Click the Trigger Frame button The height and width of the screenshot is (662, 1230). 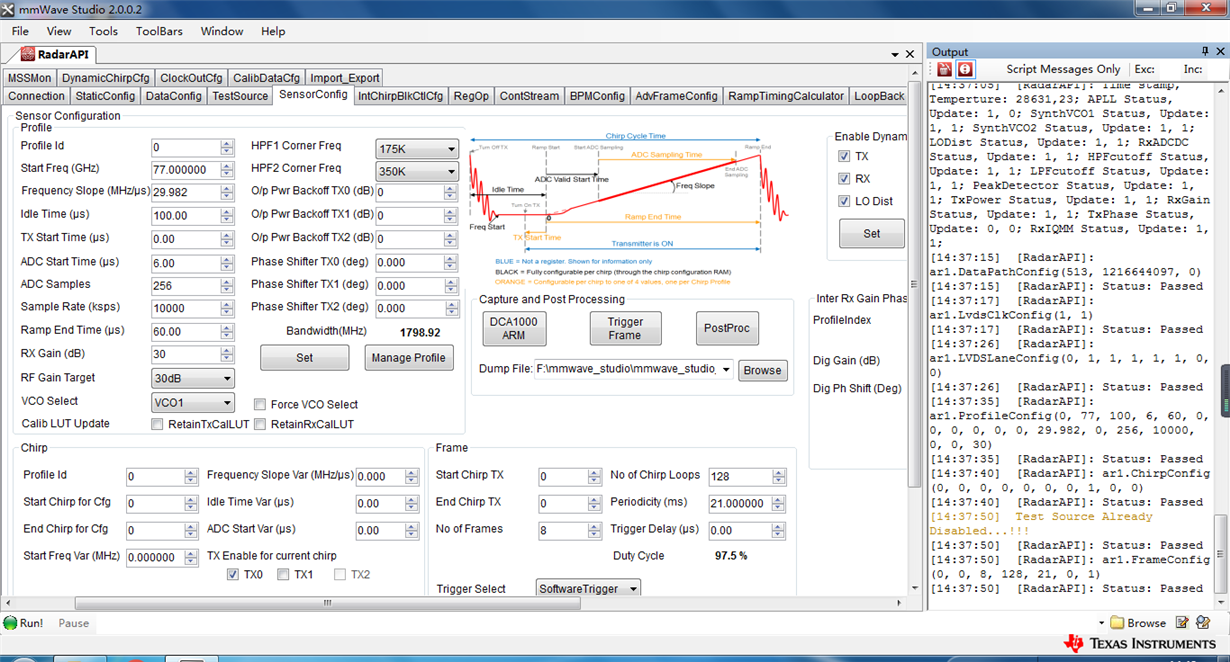[624, 329]
